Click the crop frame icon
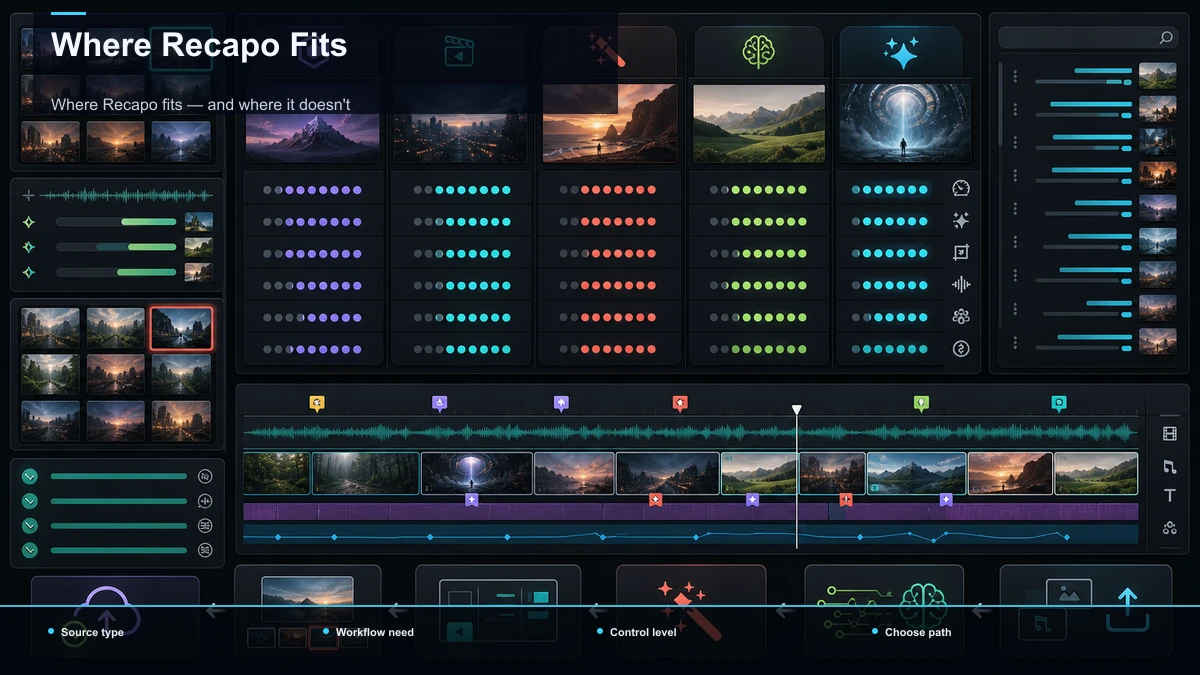 pos(962,252)
